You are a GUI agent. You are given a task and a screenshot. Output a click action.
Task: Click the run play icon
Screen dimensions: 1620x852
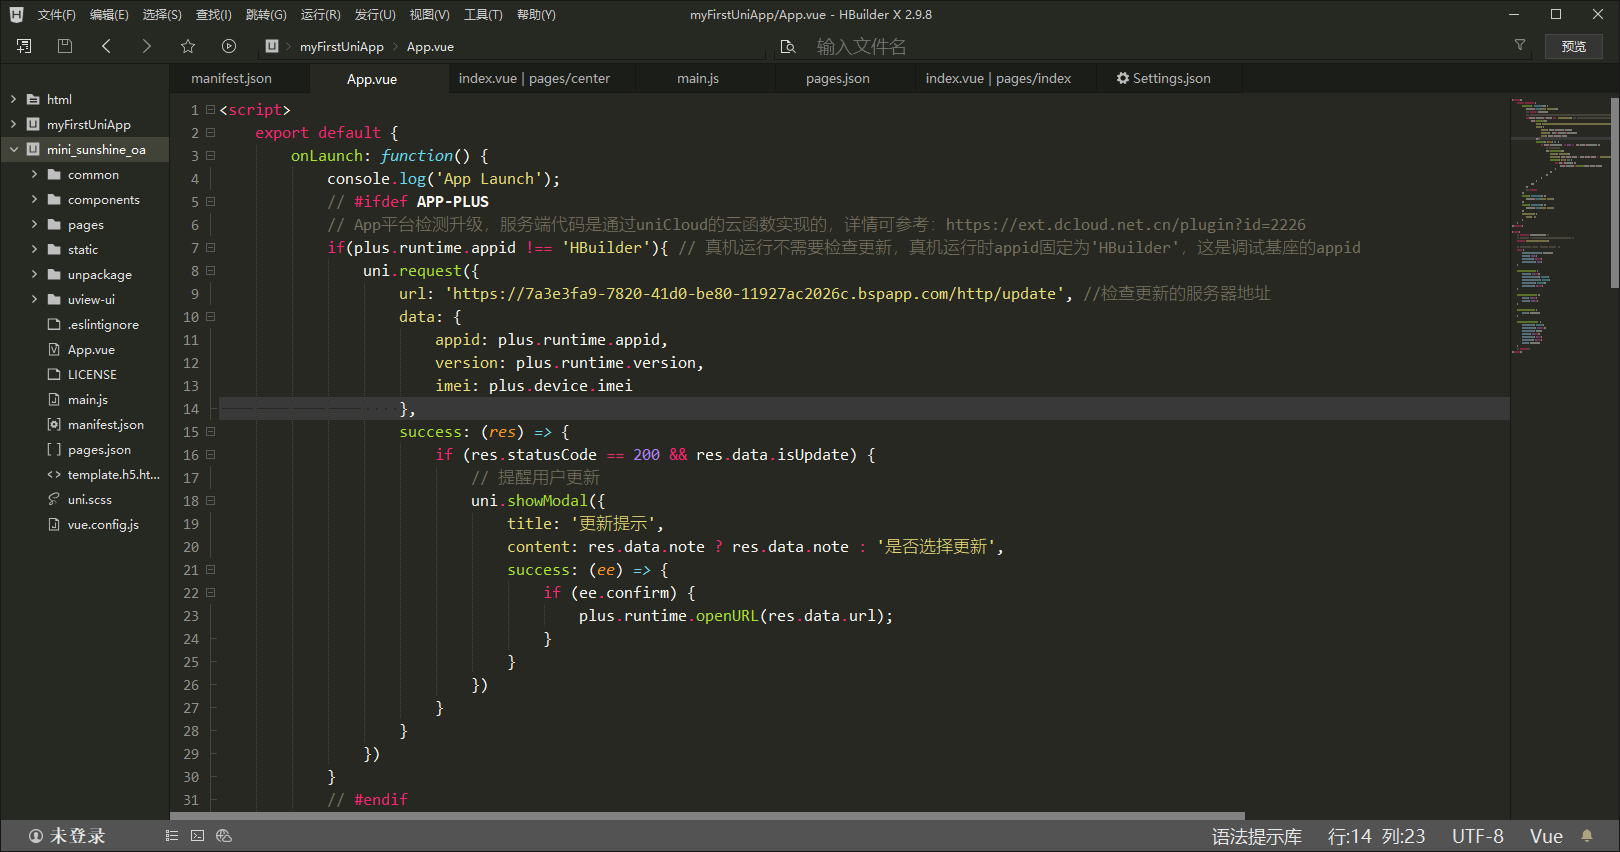pyautogui.click(x=229, y=46)
